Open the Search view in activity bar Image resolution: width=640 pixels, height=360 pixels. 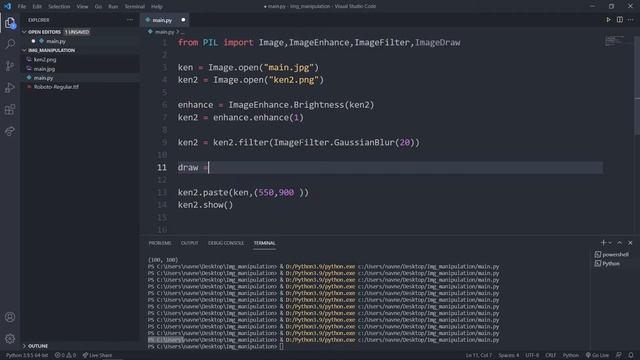10,44
